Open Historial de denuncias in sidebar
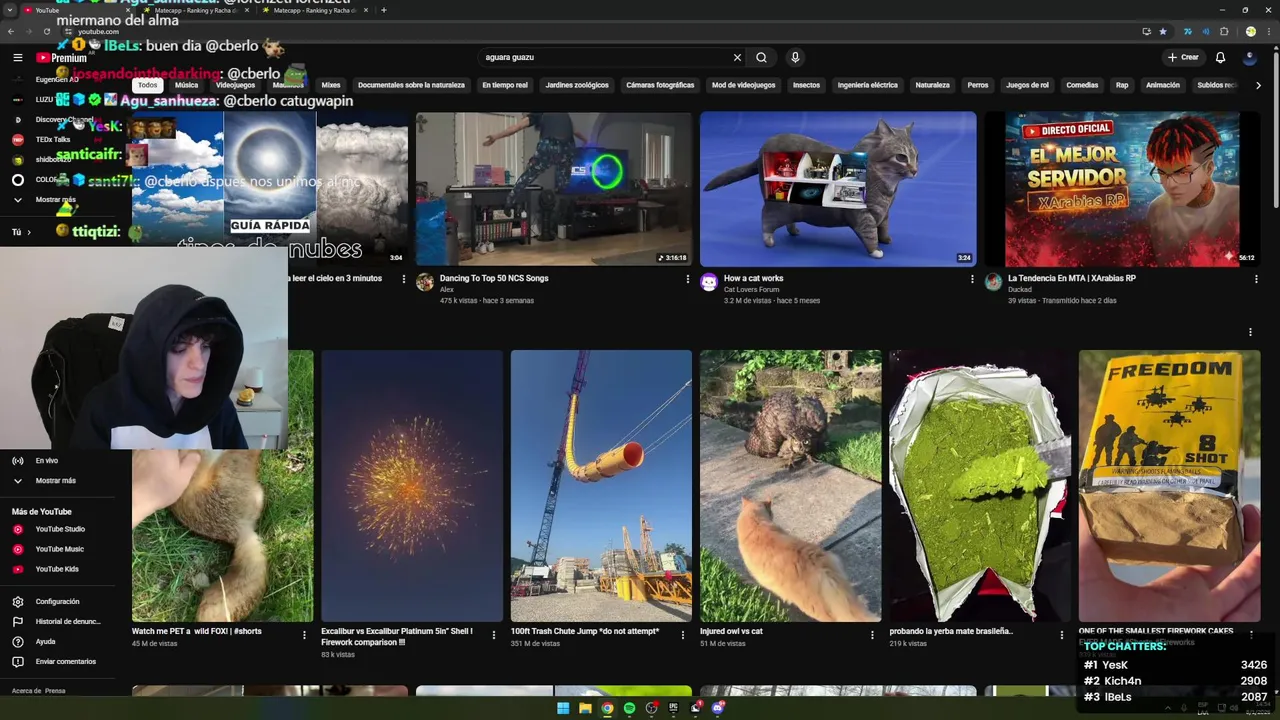The height and width of the screenshot is (720, 1280). (x=68, y=621)
